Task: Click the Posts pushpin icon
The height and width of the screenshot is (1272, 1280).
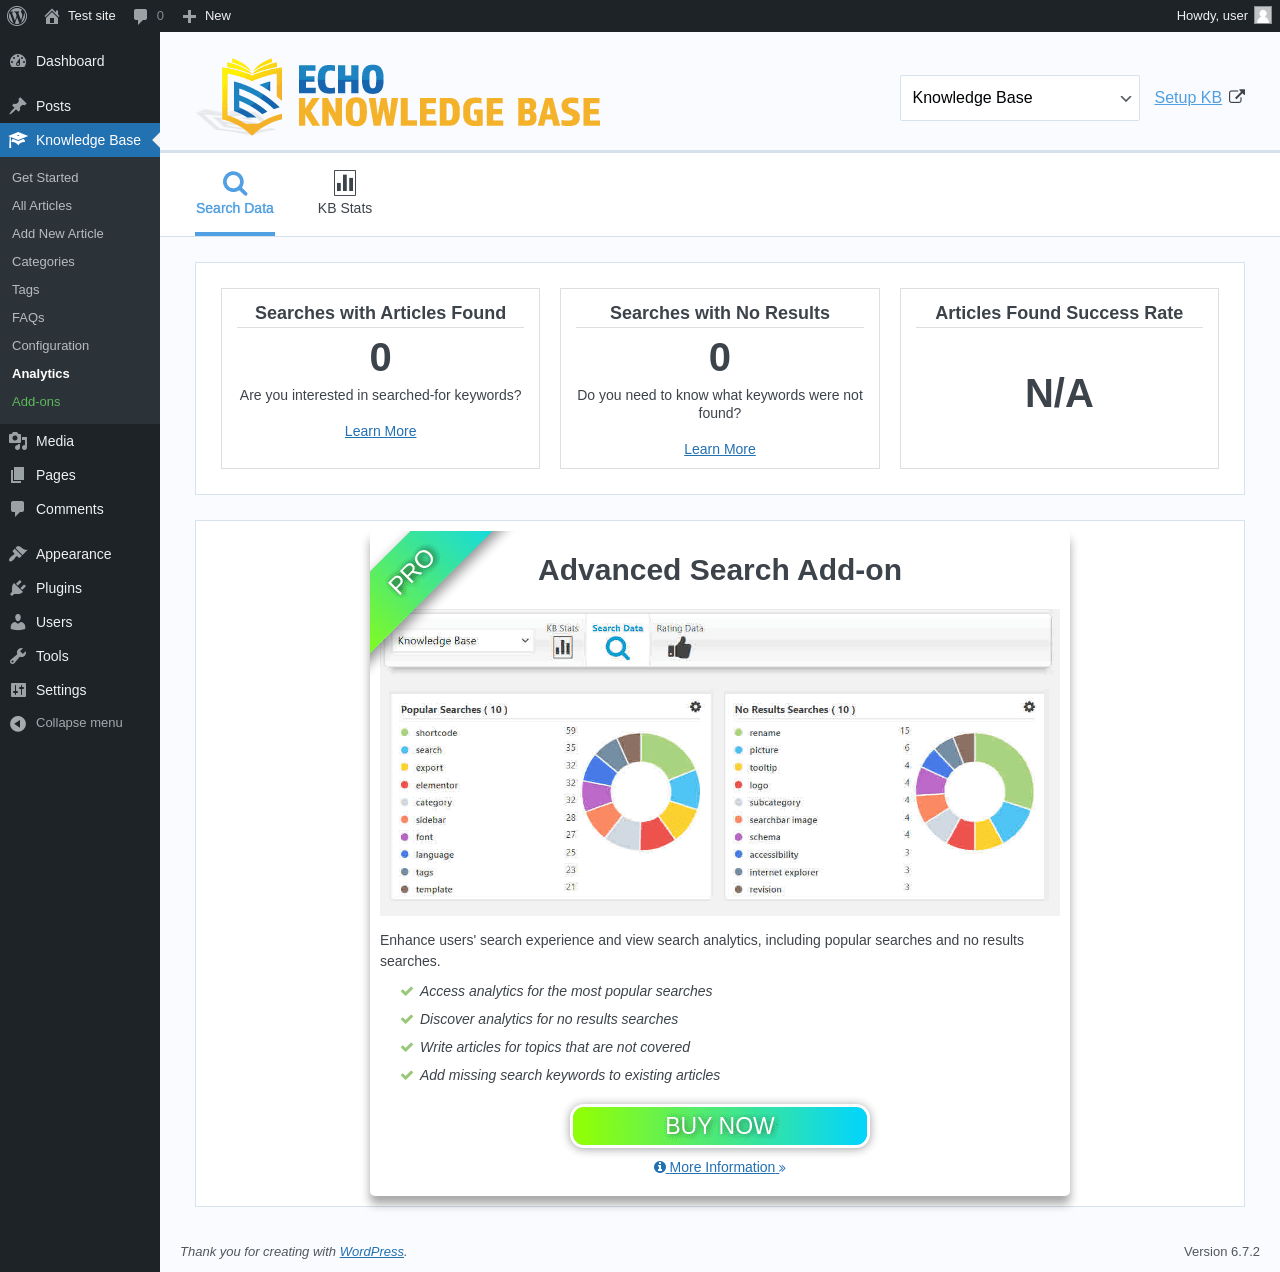Action: pos(18,106)
